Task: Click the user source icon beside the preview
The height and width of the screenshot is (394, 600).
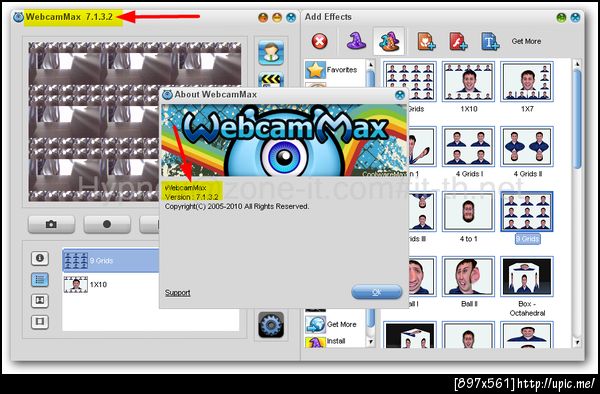Action: click(271, 52)
